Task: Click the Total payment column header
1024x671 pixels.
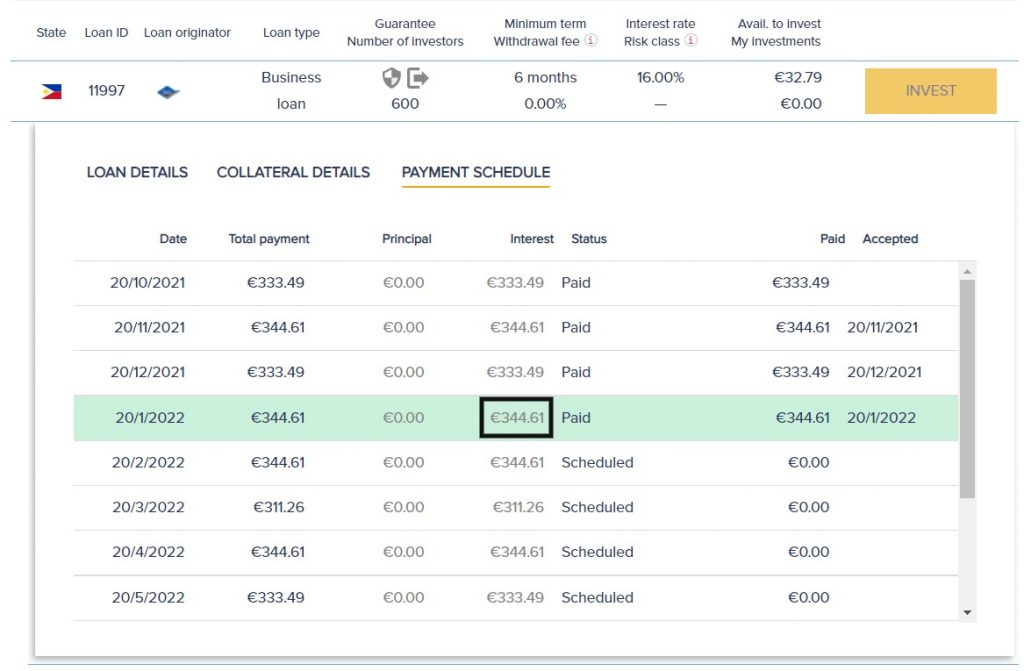Action: 269,239
